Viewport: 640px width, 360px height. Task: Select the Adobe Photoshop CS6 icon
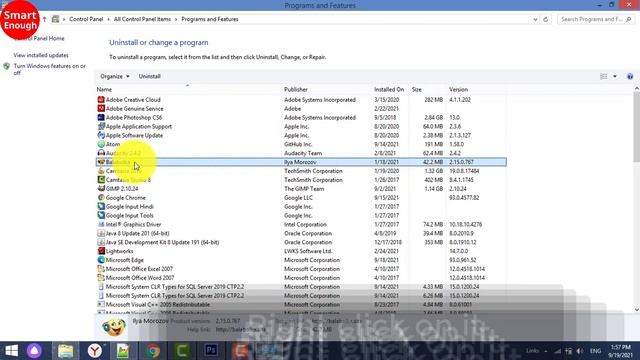pyautogui.click(x=101, y=118)
